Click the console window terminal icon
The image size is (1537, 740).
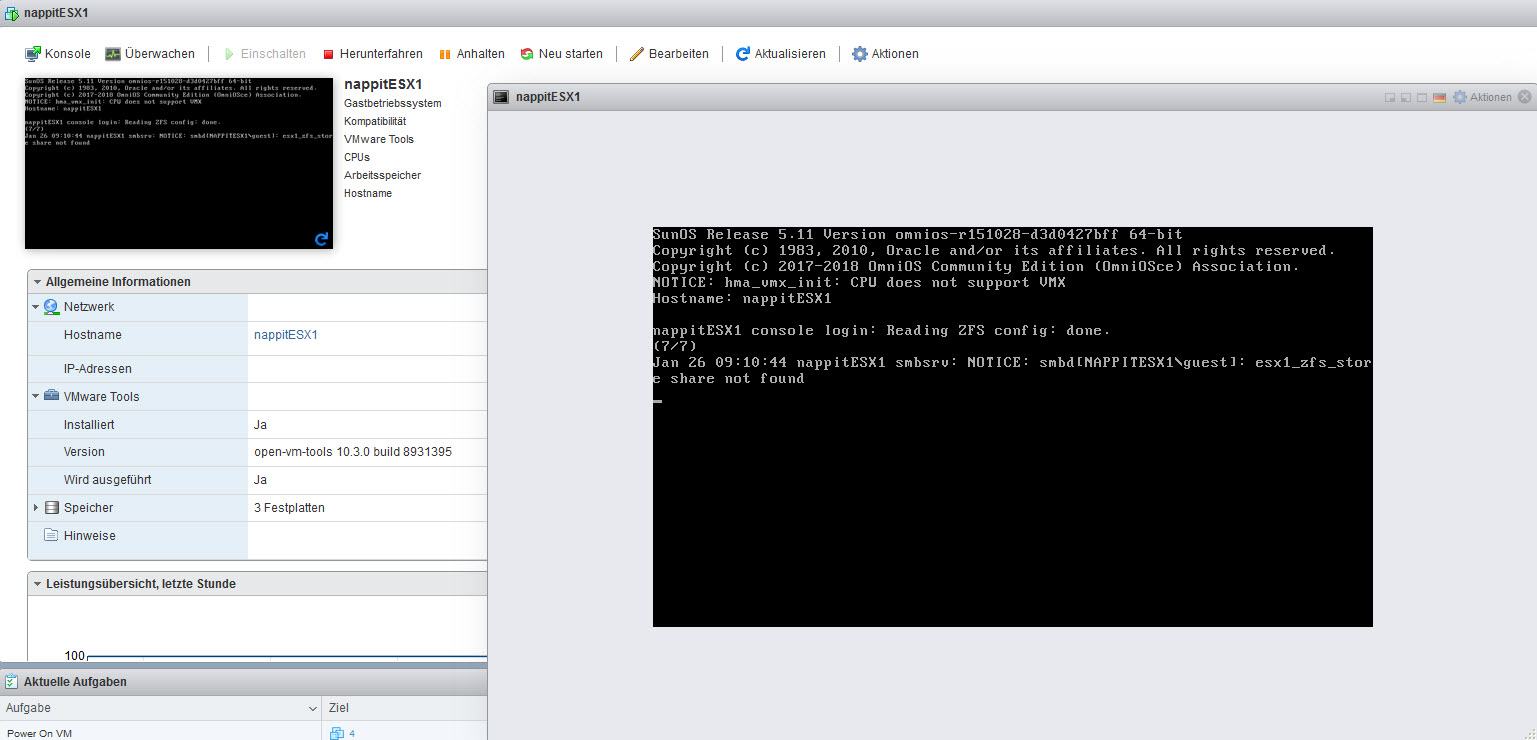coord(501,97)
